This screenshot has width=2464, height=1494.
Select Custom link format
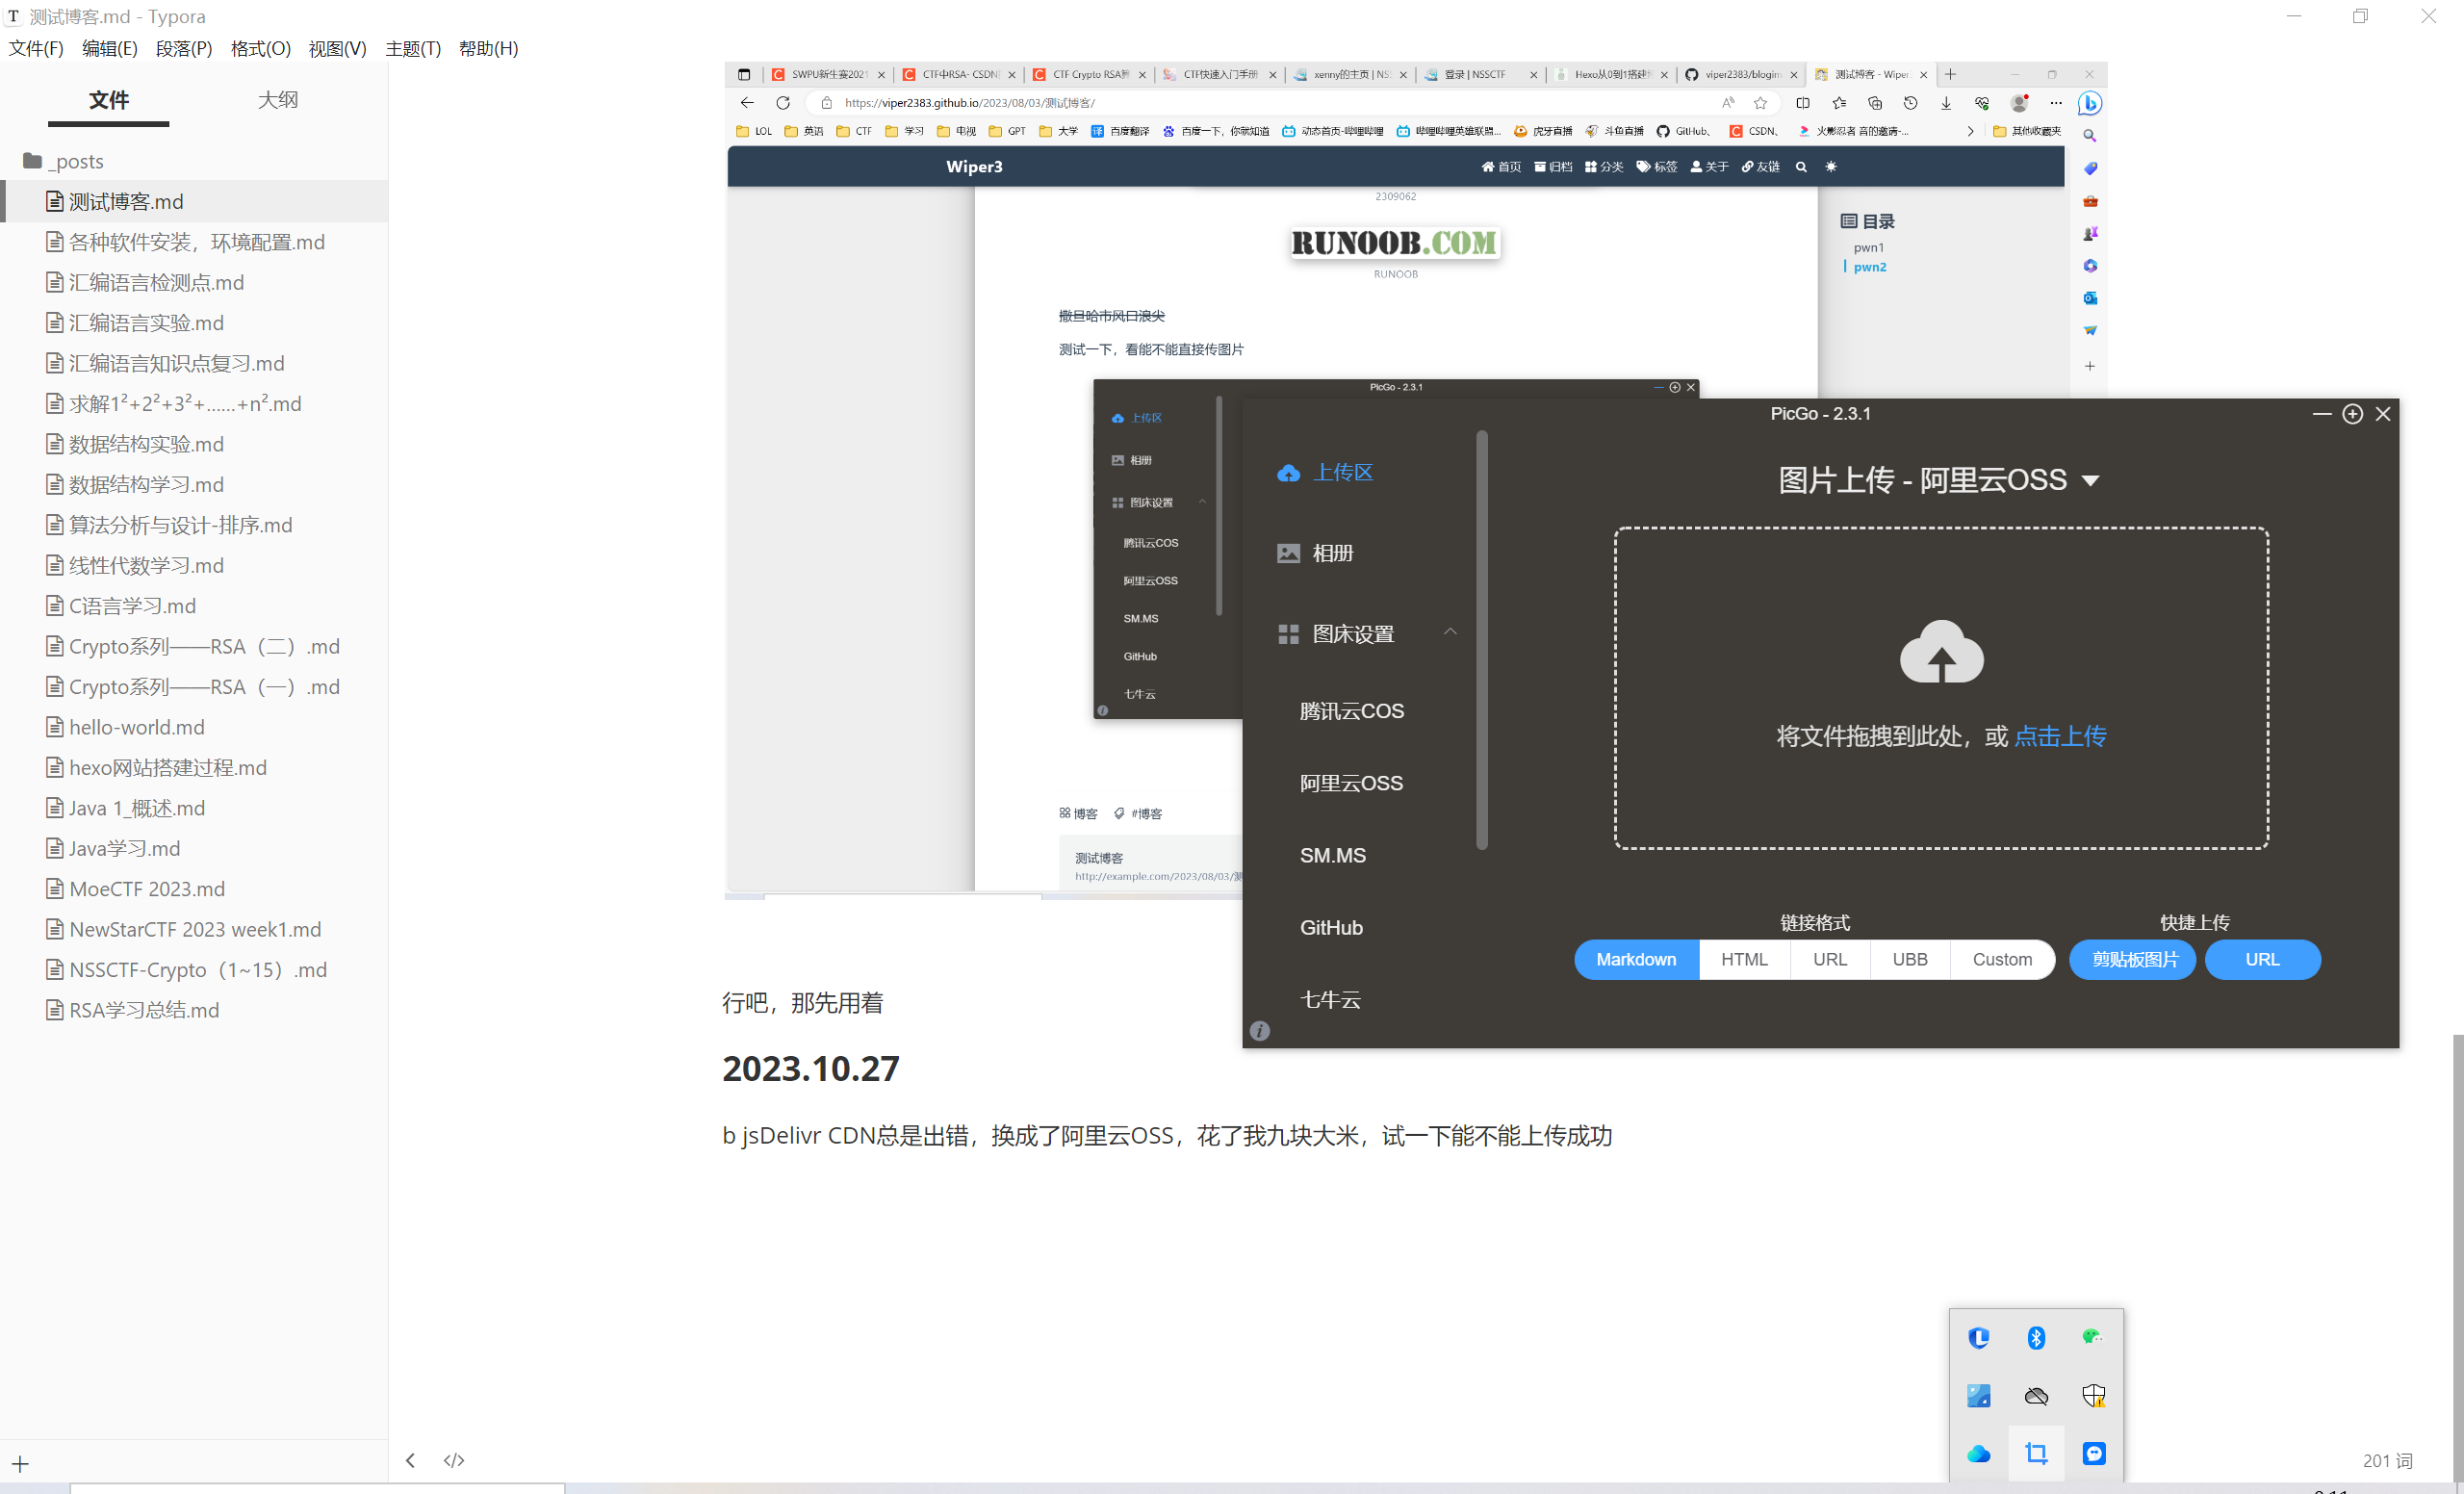2002,959
